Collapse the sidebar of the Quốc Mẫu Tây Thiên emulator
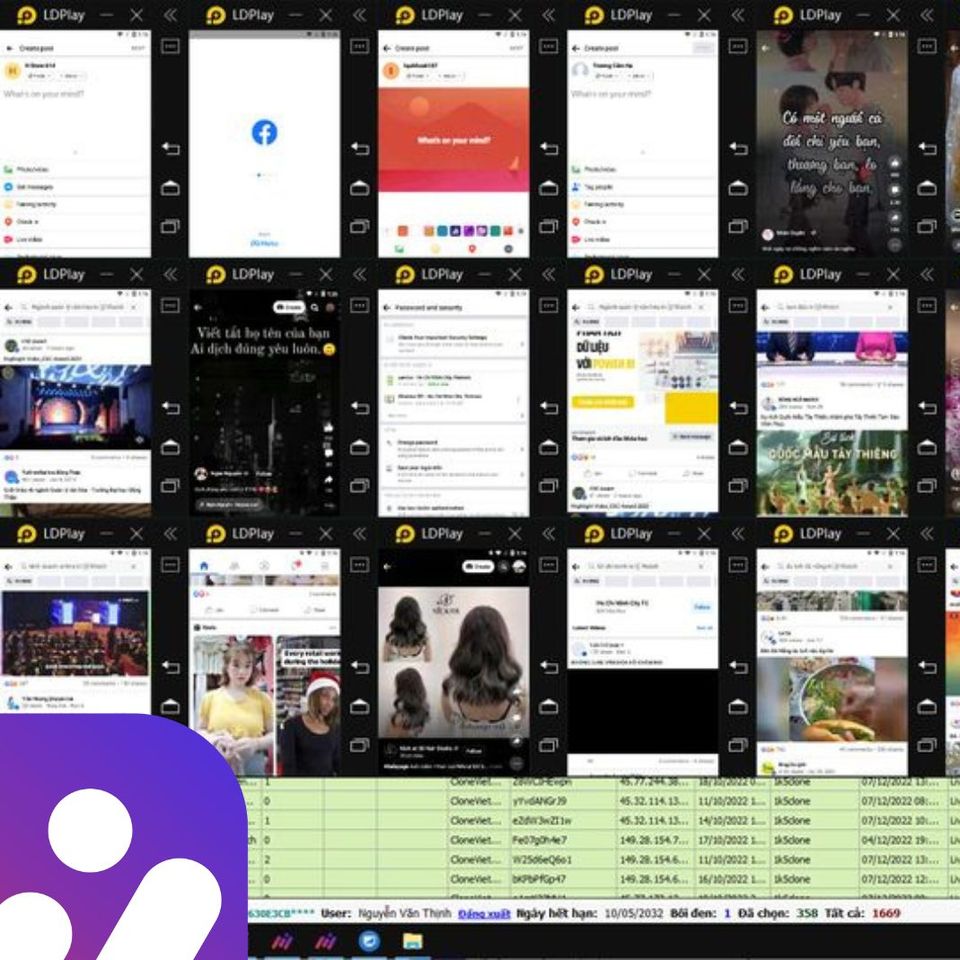960x960 pixels. pyautogui.click(x=927, y=274)
